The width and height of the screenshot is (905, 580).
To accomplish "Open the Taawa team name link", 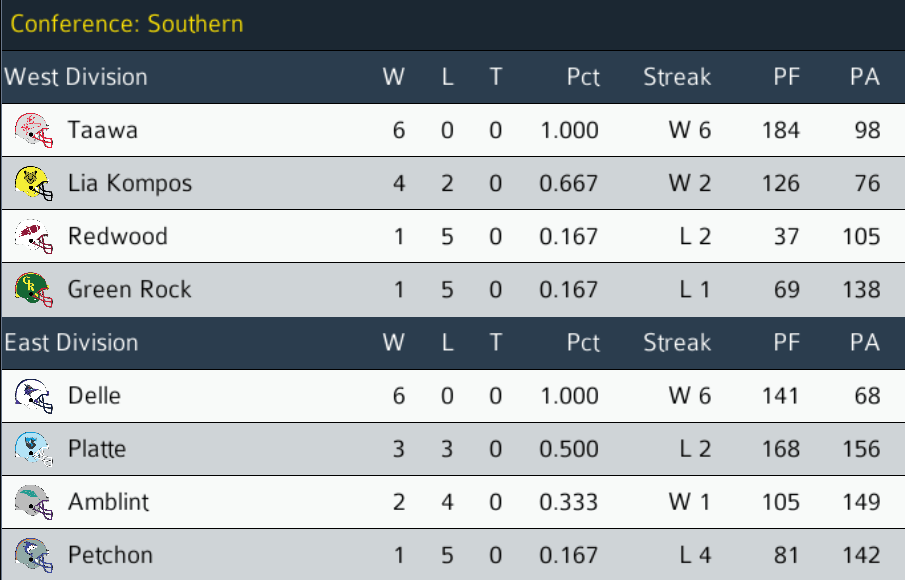I will 102,130.
